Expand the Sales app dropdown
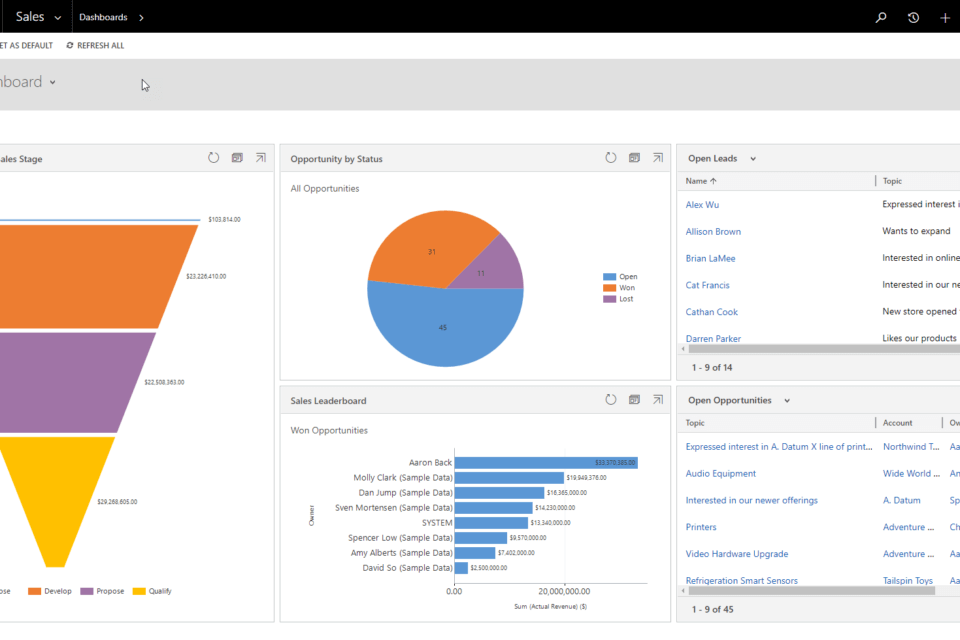This screenshot has height=640, width=960. pos(58,18)
